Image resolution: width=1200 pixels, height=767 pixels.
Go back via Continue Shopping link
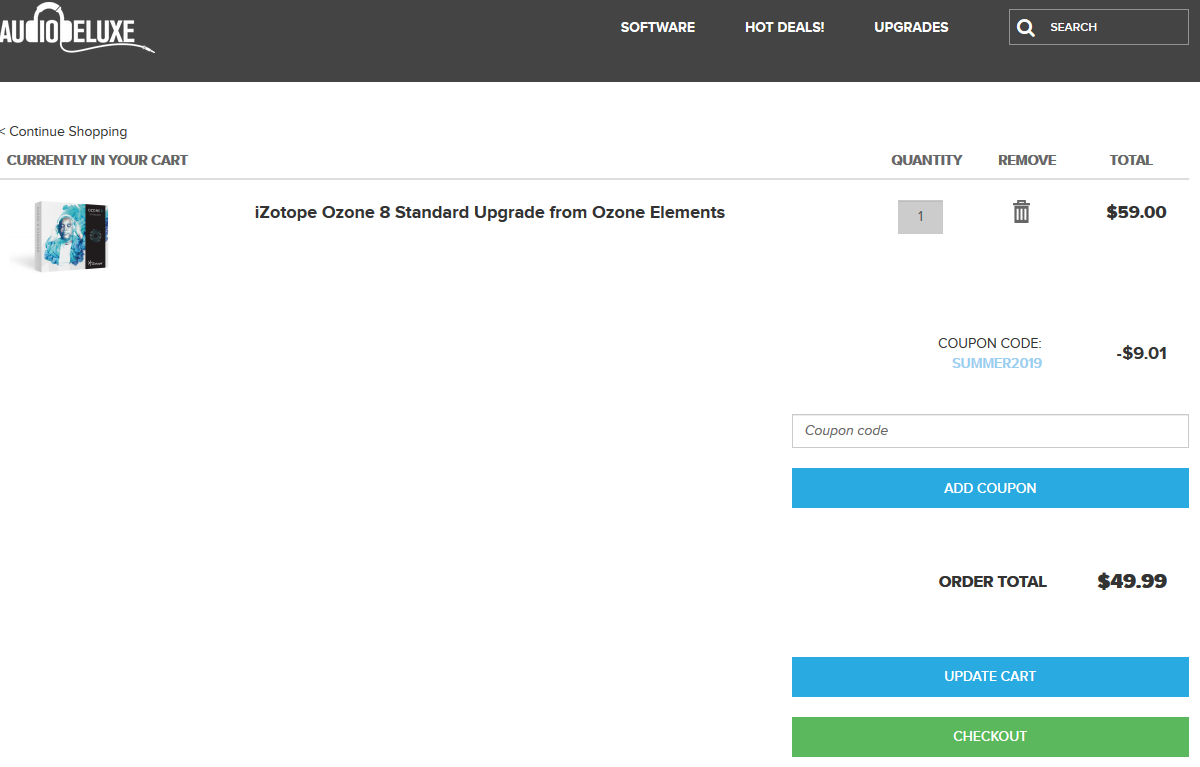point(64,131)
